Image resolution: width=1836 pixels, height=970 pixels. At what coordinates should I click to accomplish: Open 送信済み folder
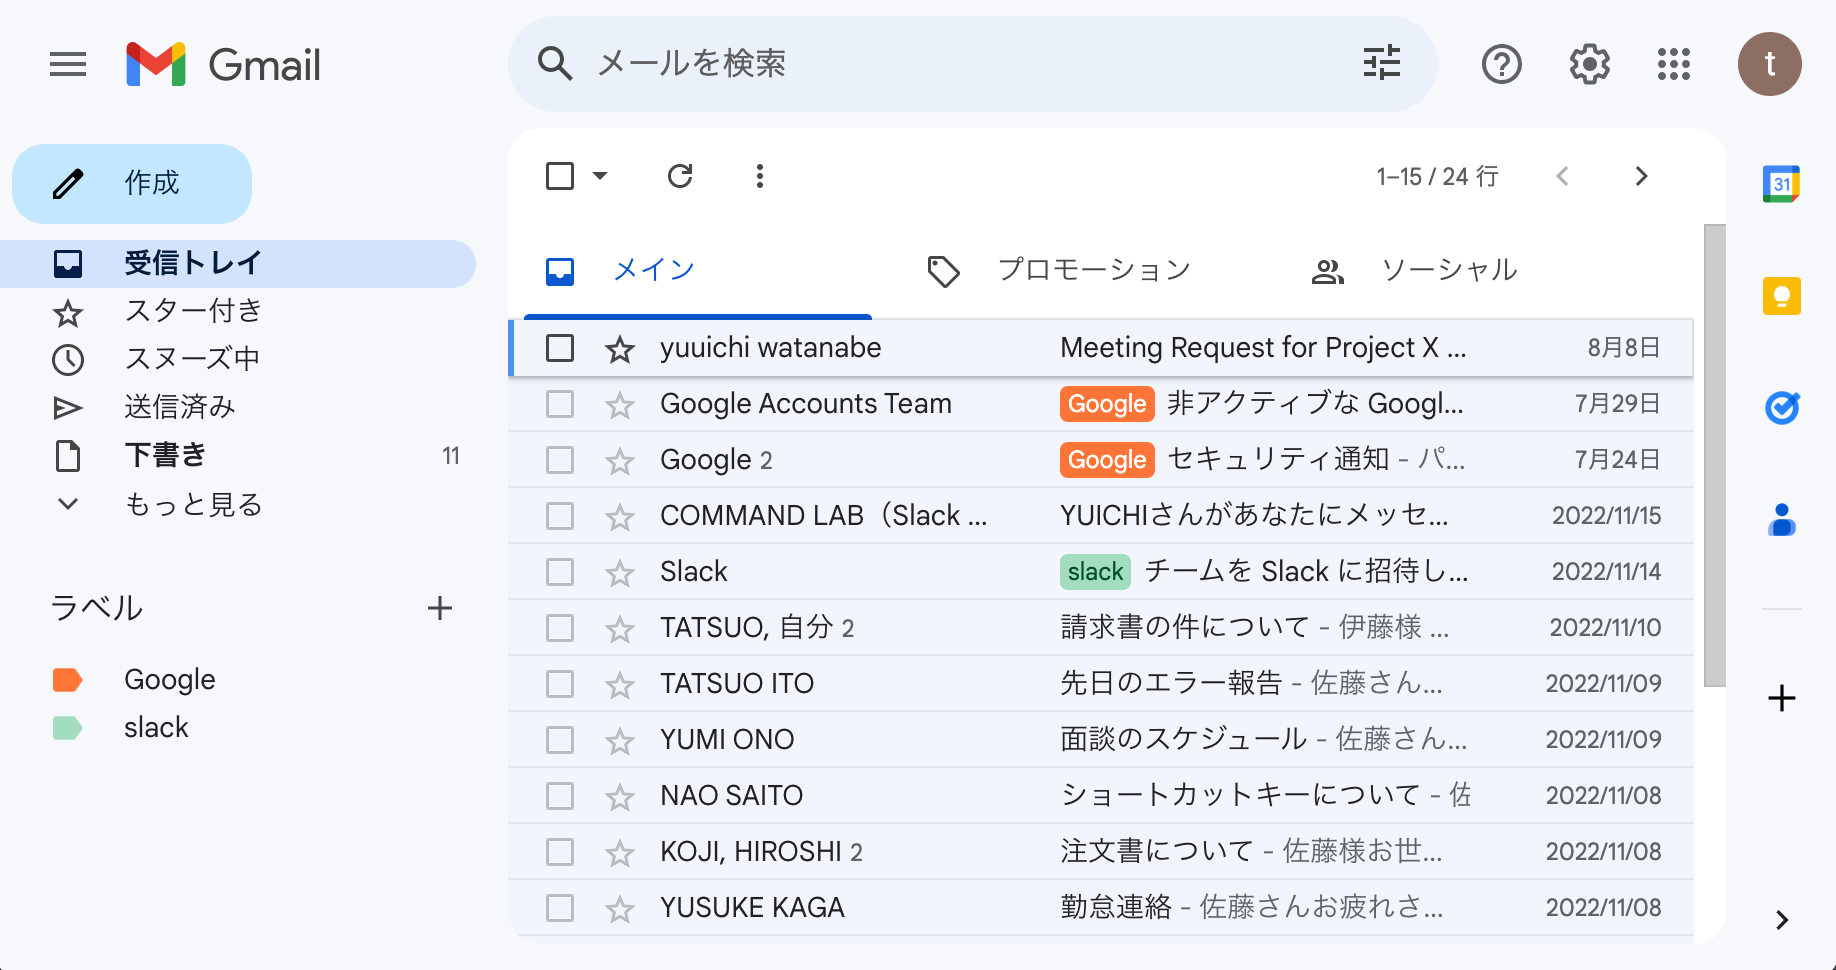[238, 408]
